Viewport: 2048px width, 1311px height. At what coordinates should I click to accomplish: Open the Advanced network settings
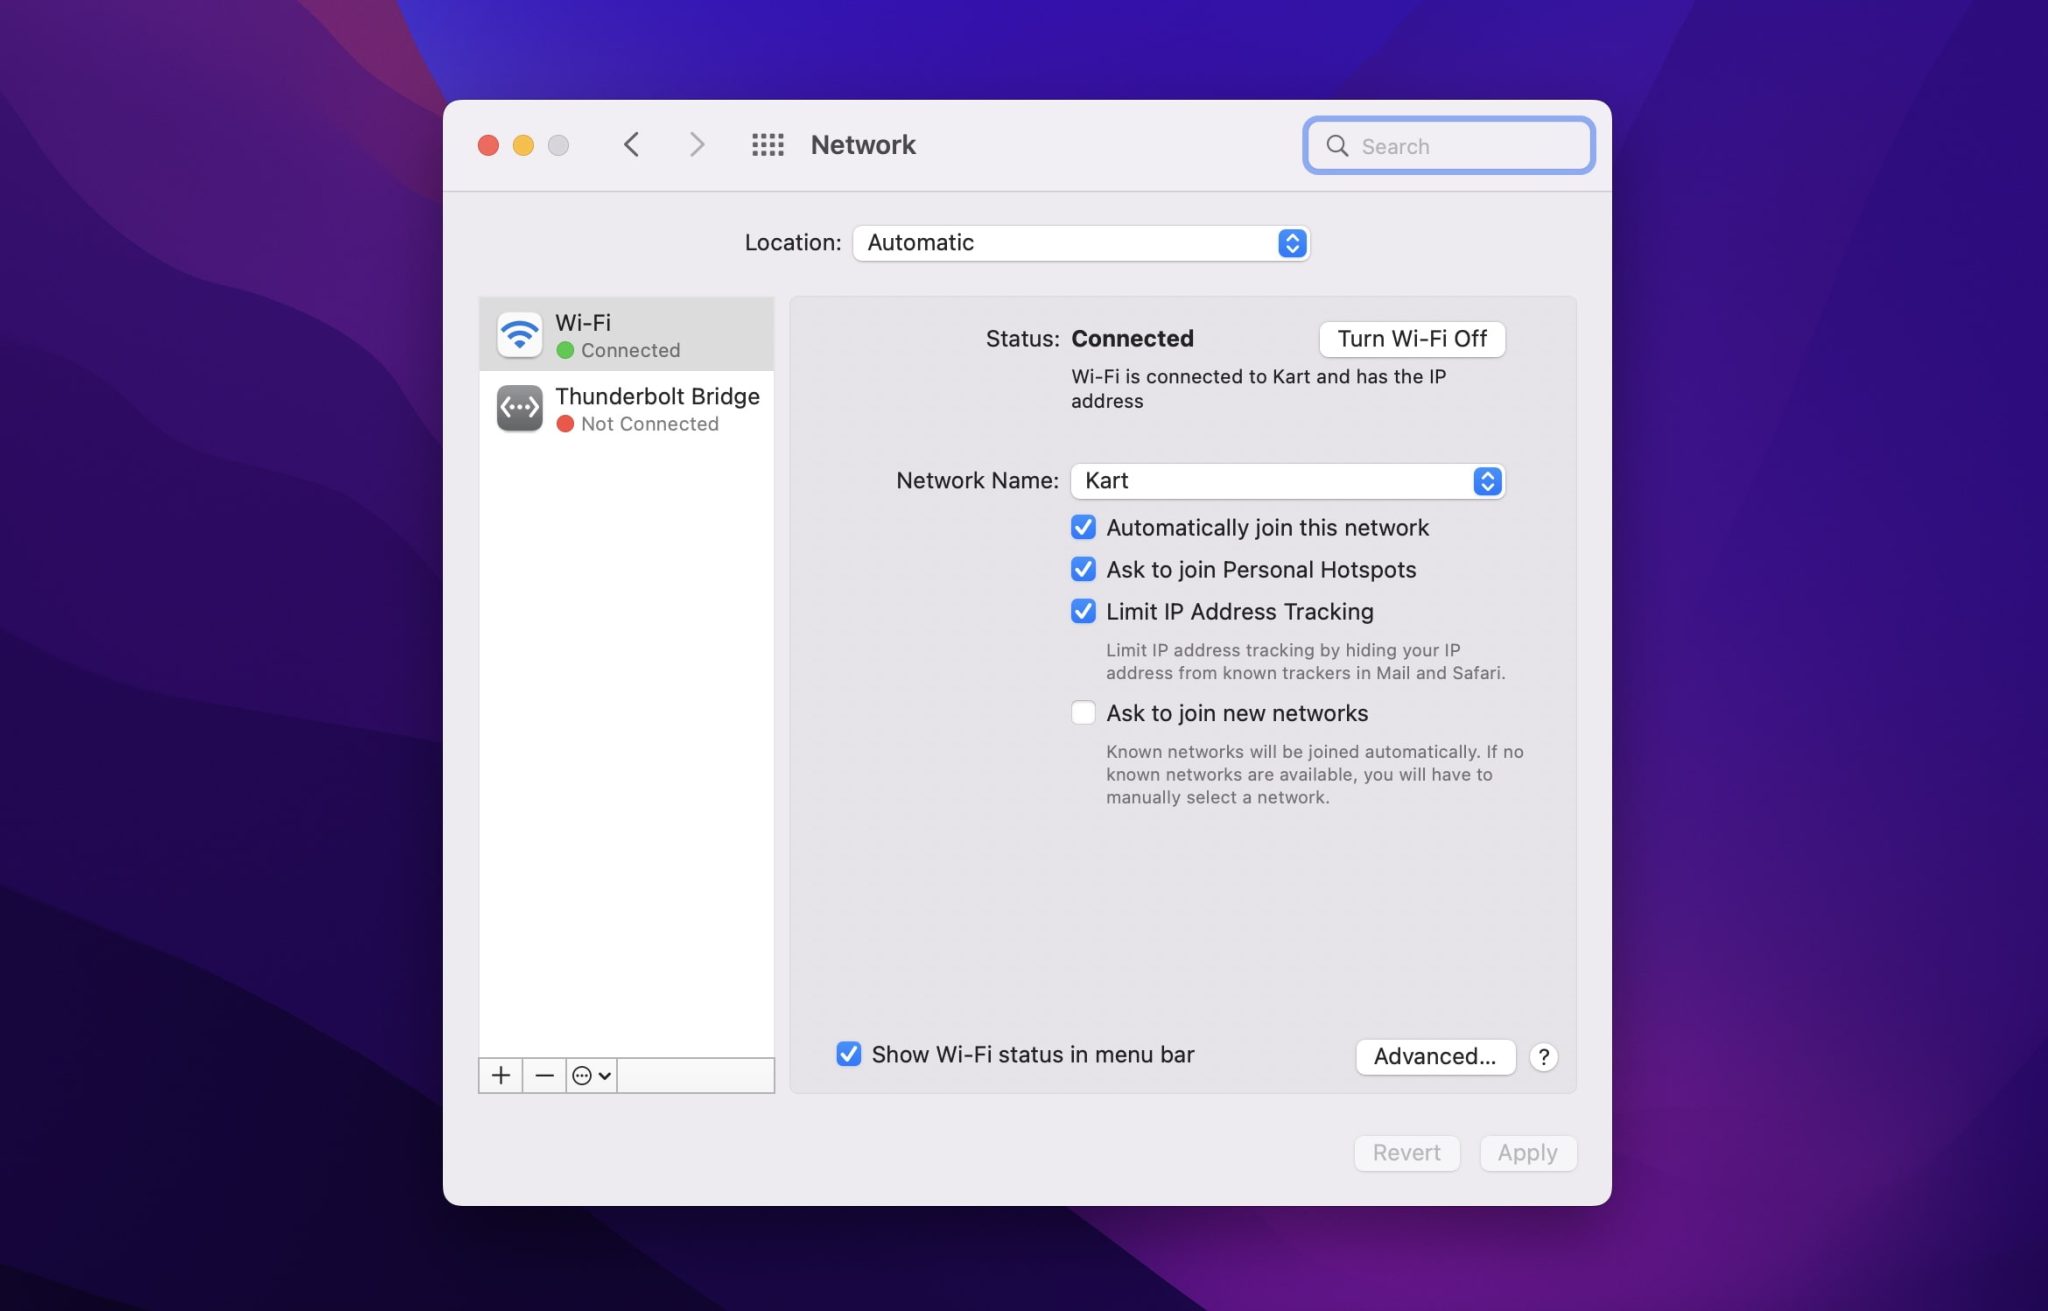click(1433, 1056)
